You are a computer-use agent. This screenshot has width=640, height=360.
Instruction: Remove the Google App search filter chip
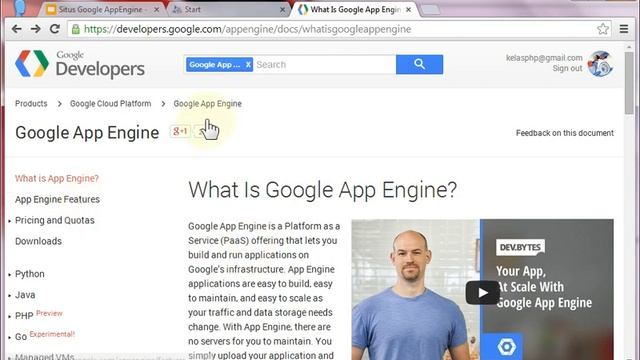248,64
